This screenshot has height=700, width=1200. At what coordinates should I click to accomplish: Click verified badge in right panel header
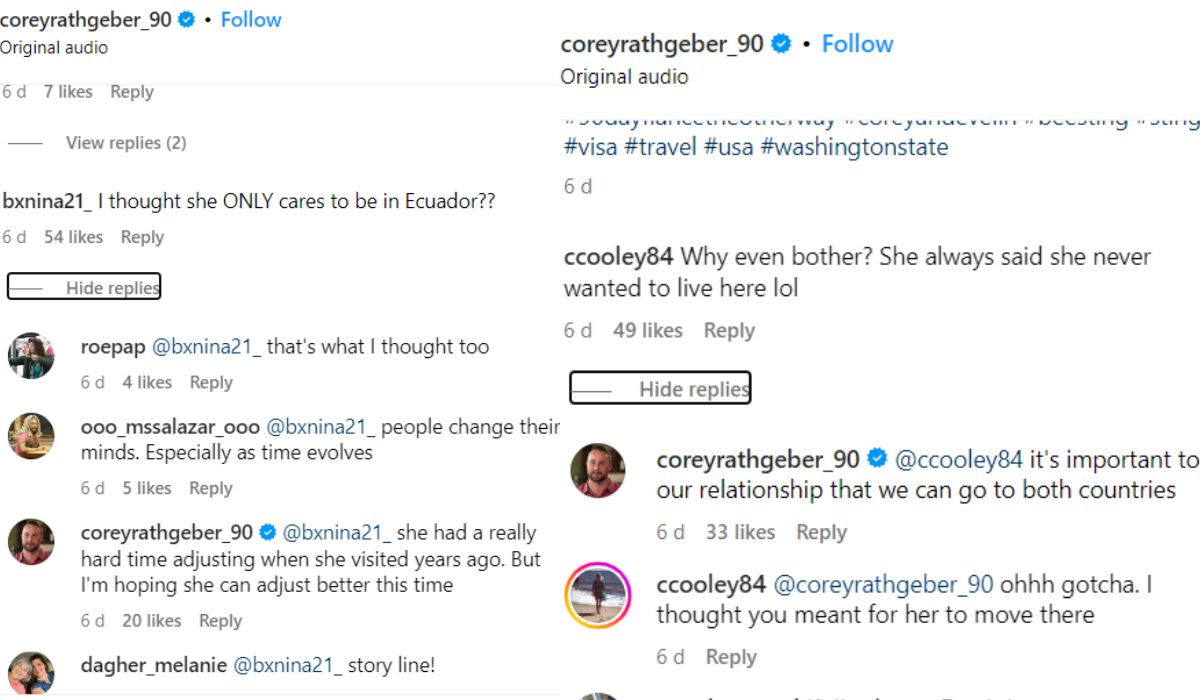coord(783,44)
